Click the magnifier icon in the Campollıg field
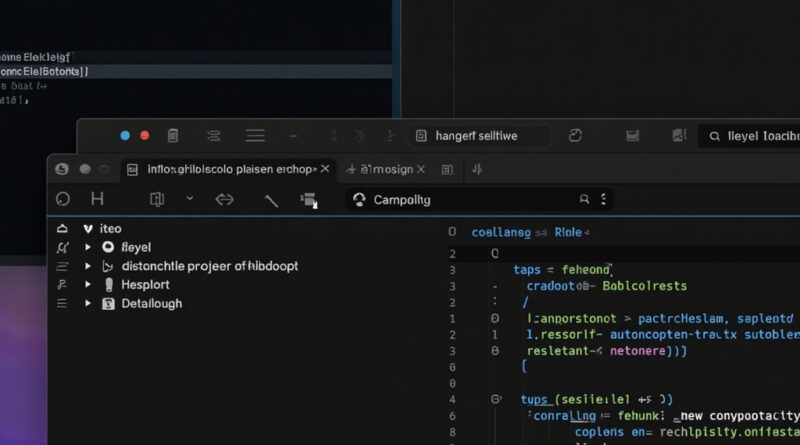 [584, 200]
